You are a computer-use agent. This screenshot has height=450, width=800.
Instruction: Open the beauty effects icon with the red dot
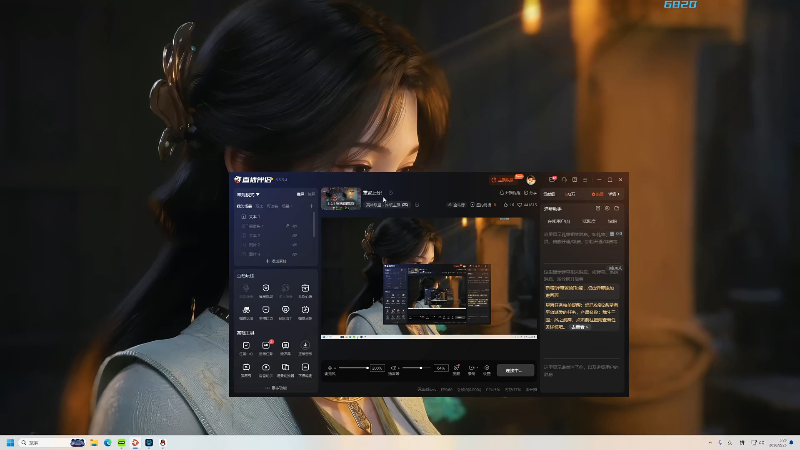point(457,368)
